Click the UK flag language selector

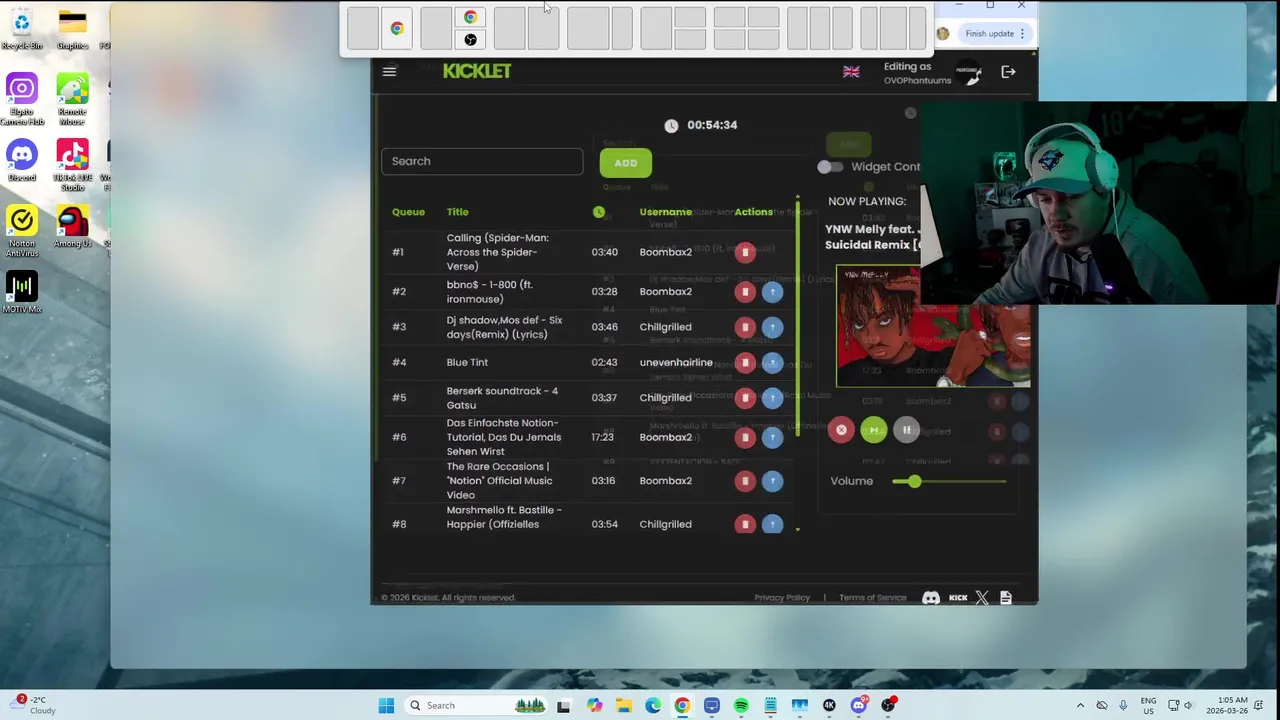(x=851, y=72)
